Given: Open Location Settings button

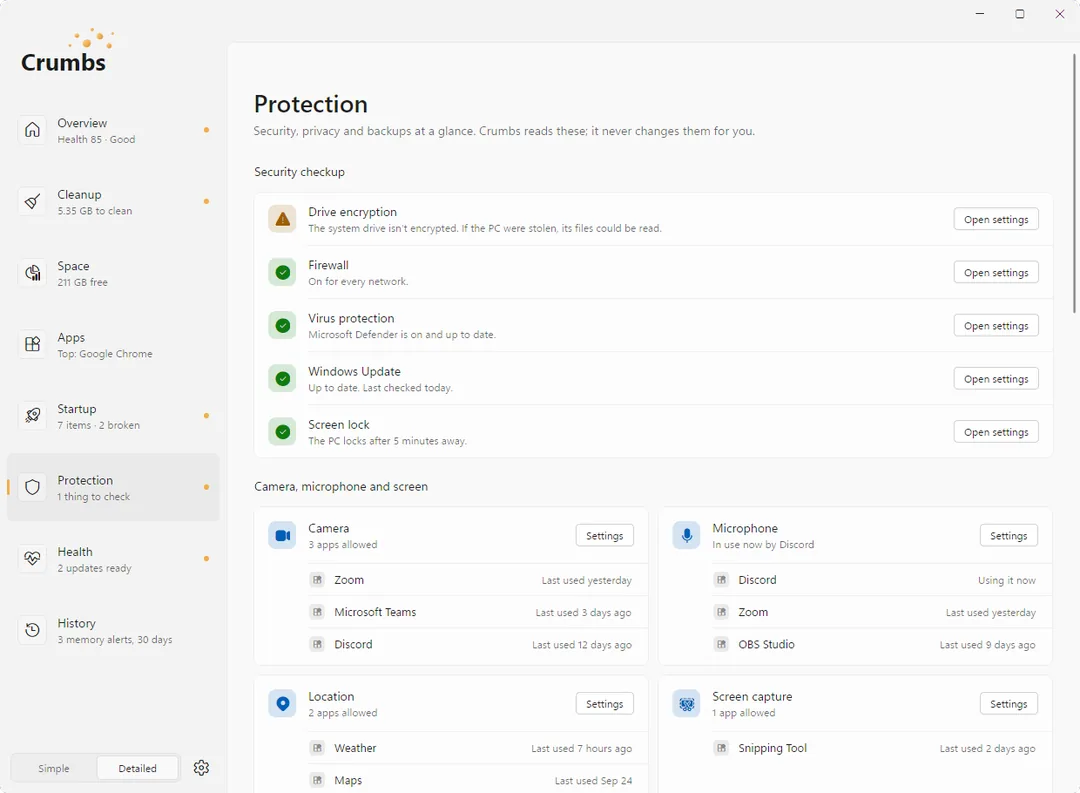Looking at the screenshot, I should 605,703.
